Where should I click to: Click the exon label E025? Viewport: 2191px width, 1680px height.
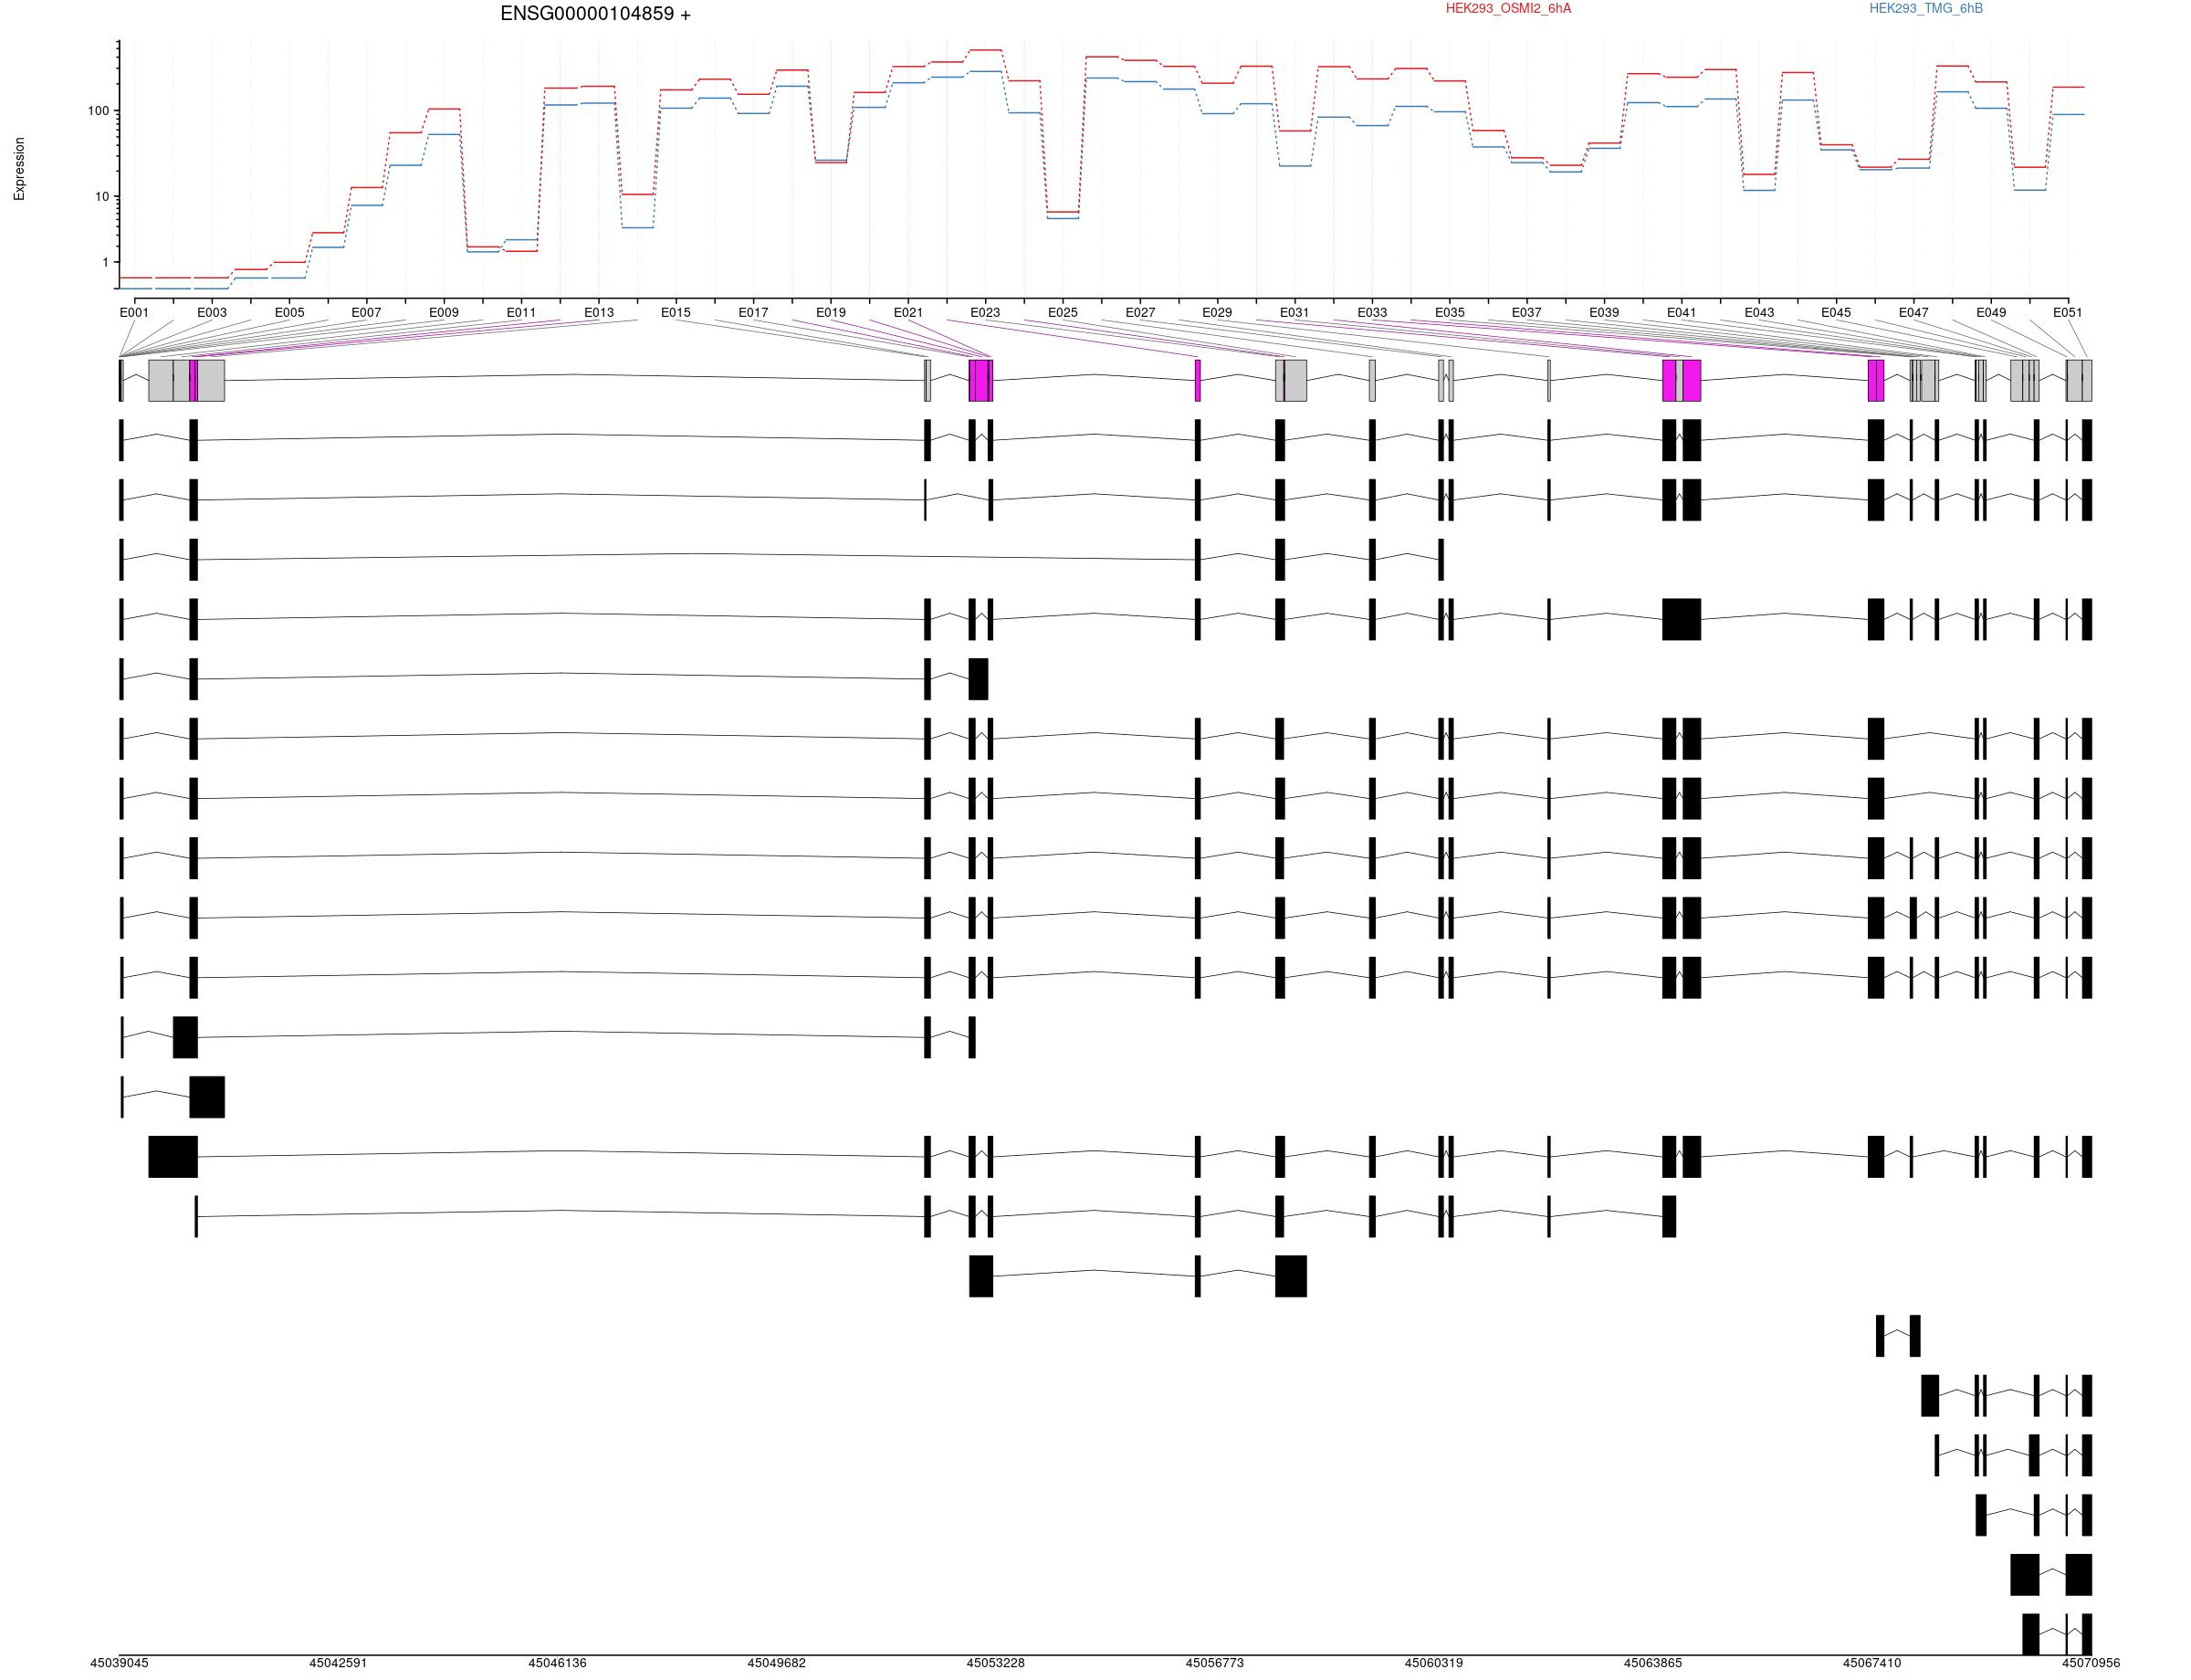coord(1063,312)
